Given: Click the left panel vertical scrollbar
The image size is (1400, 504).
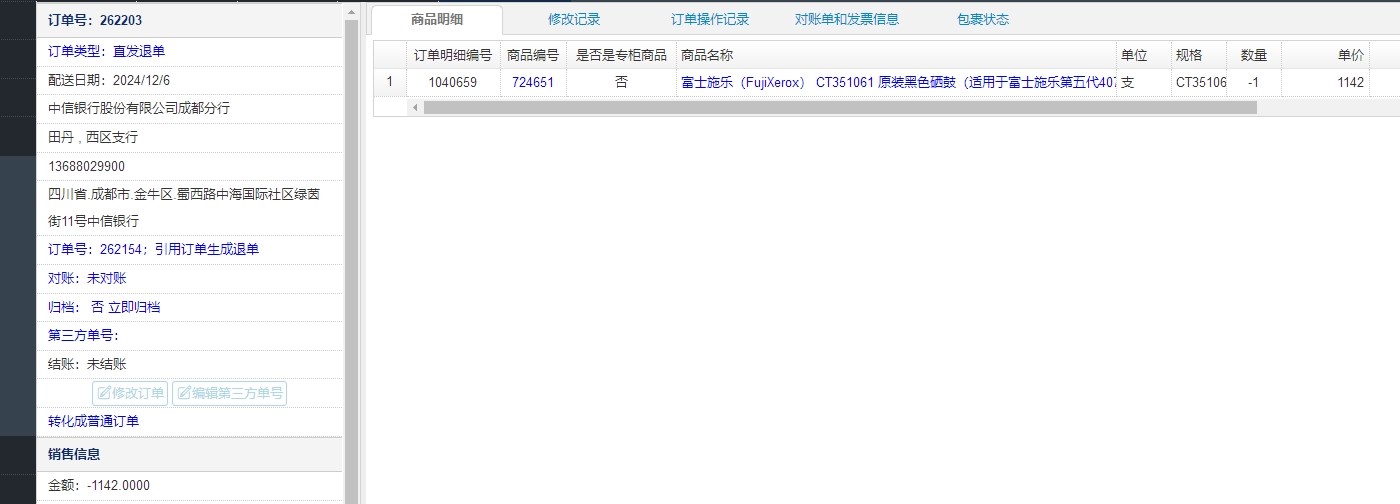Looking at the screenshot, I should (351, 260).
